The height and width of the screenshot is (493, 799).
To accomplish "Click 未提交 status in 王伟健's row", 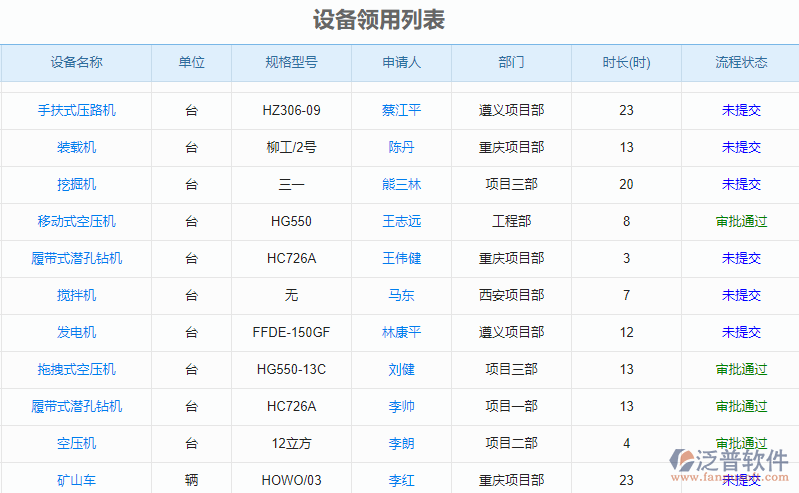I will [x=741, y=258].
